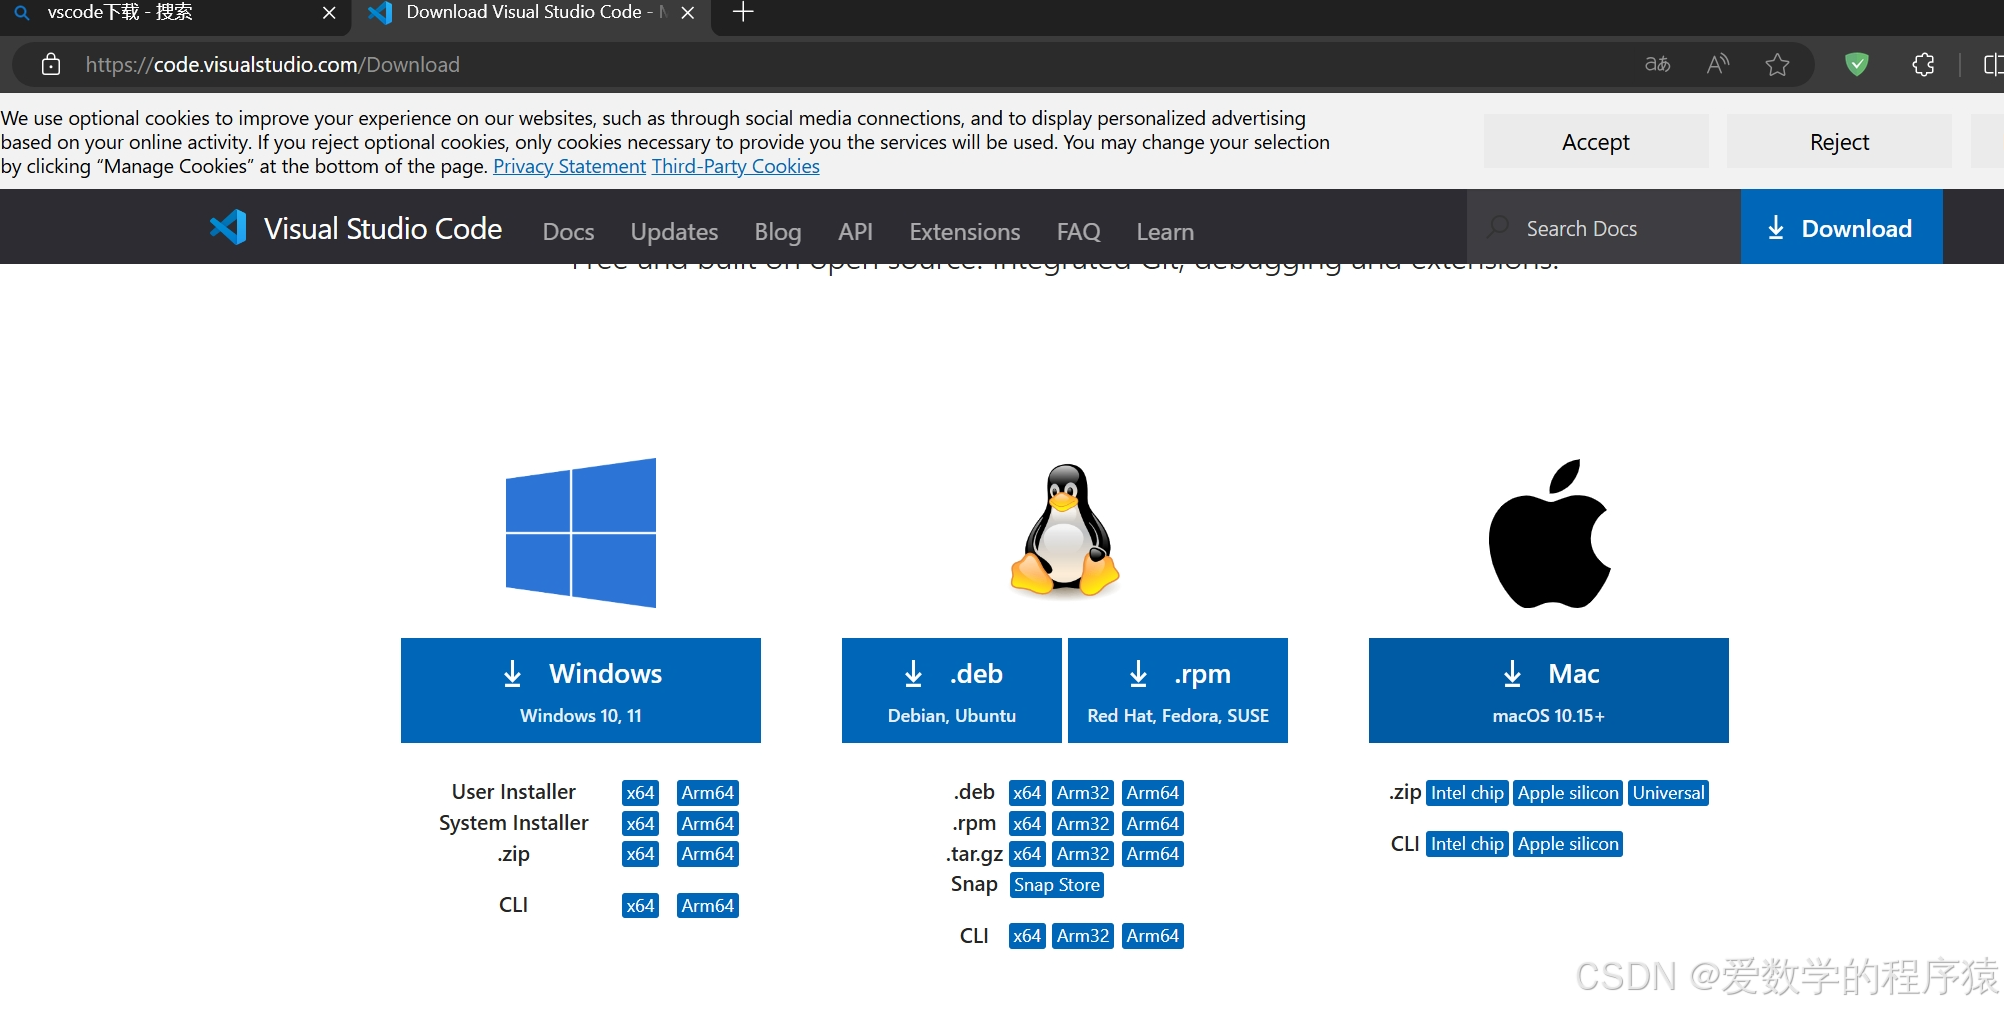The height and width of the screenshot is (1011, 2004).
Task: Switch to the vscode下载 - 搜索 tab
Action: point(175,13)
